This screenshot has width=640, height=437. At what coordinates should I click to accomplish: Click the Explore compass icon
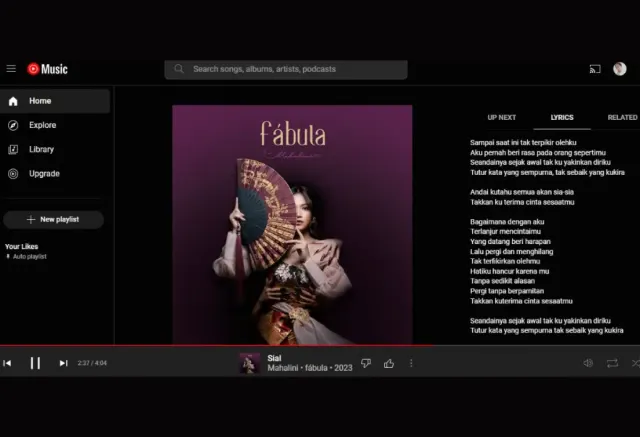(13, 125)
